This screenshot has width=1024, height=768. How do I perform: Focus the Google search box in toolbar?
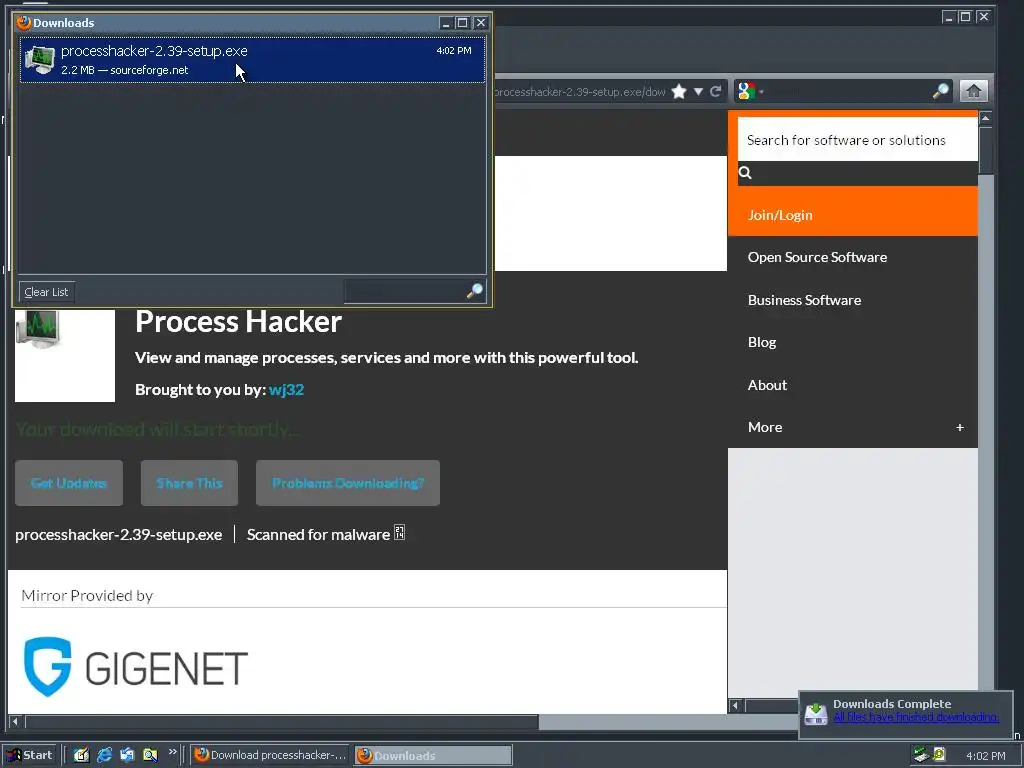[849, 91]
